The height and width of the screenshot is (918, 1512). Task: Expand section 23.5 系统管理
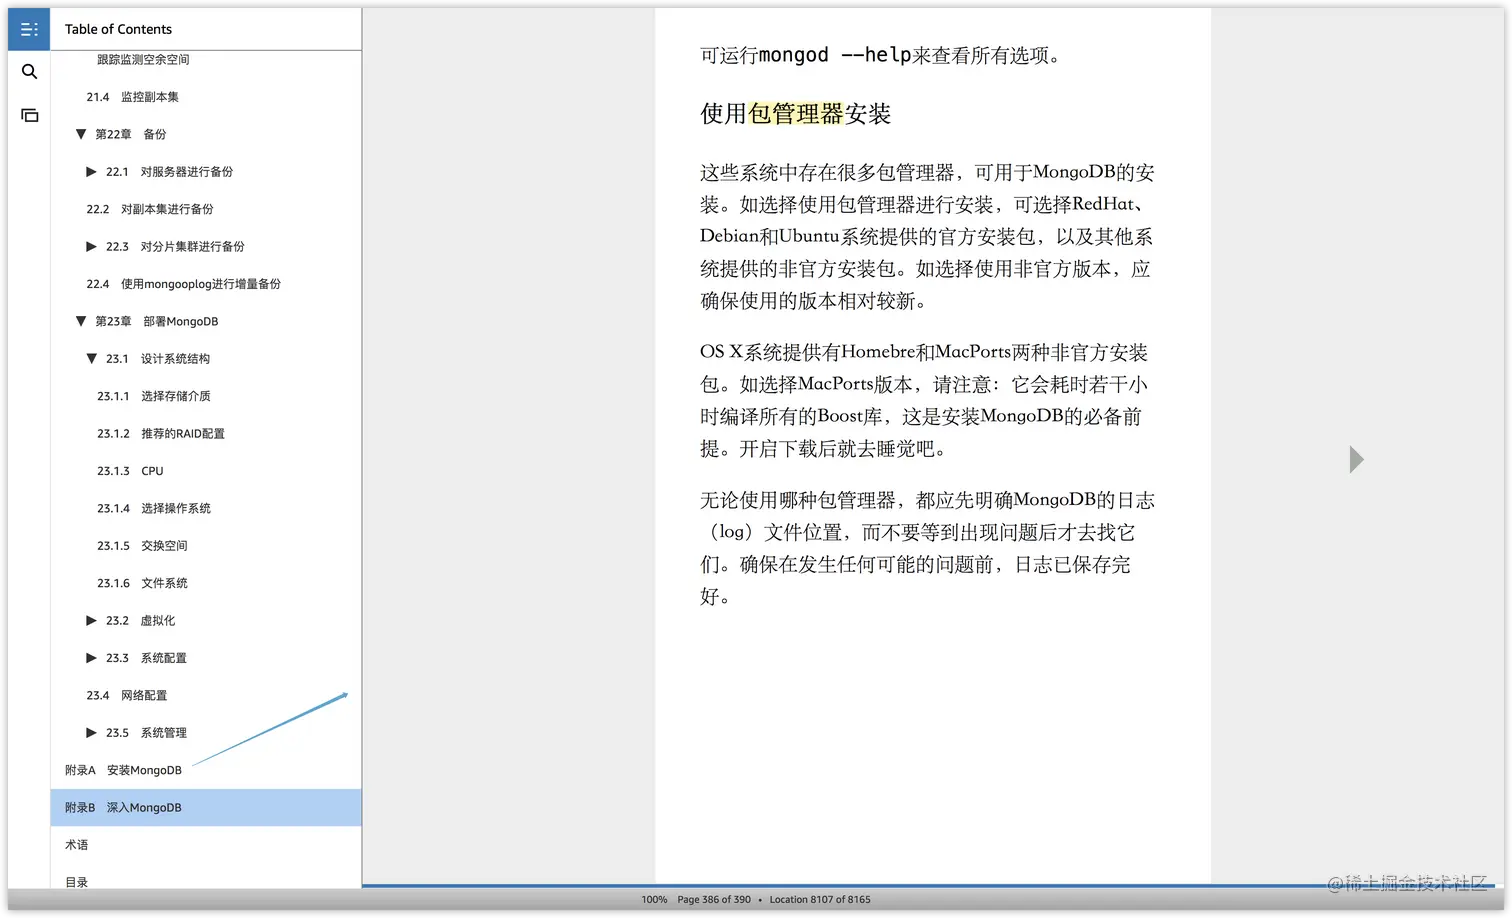(x=91, y=733)
